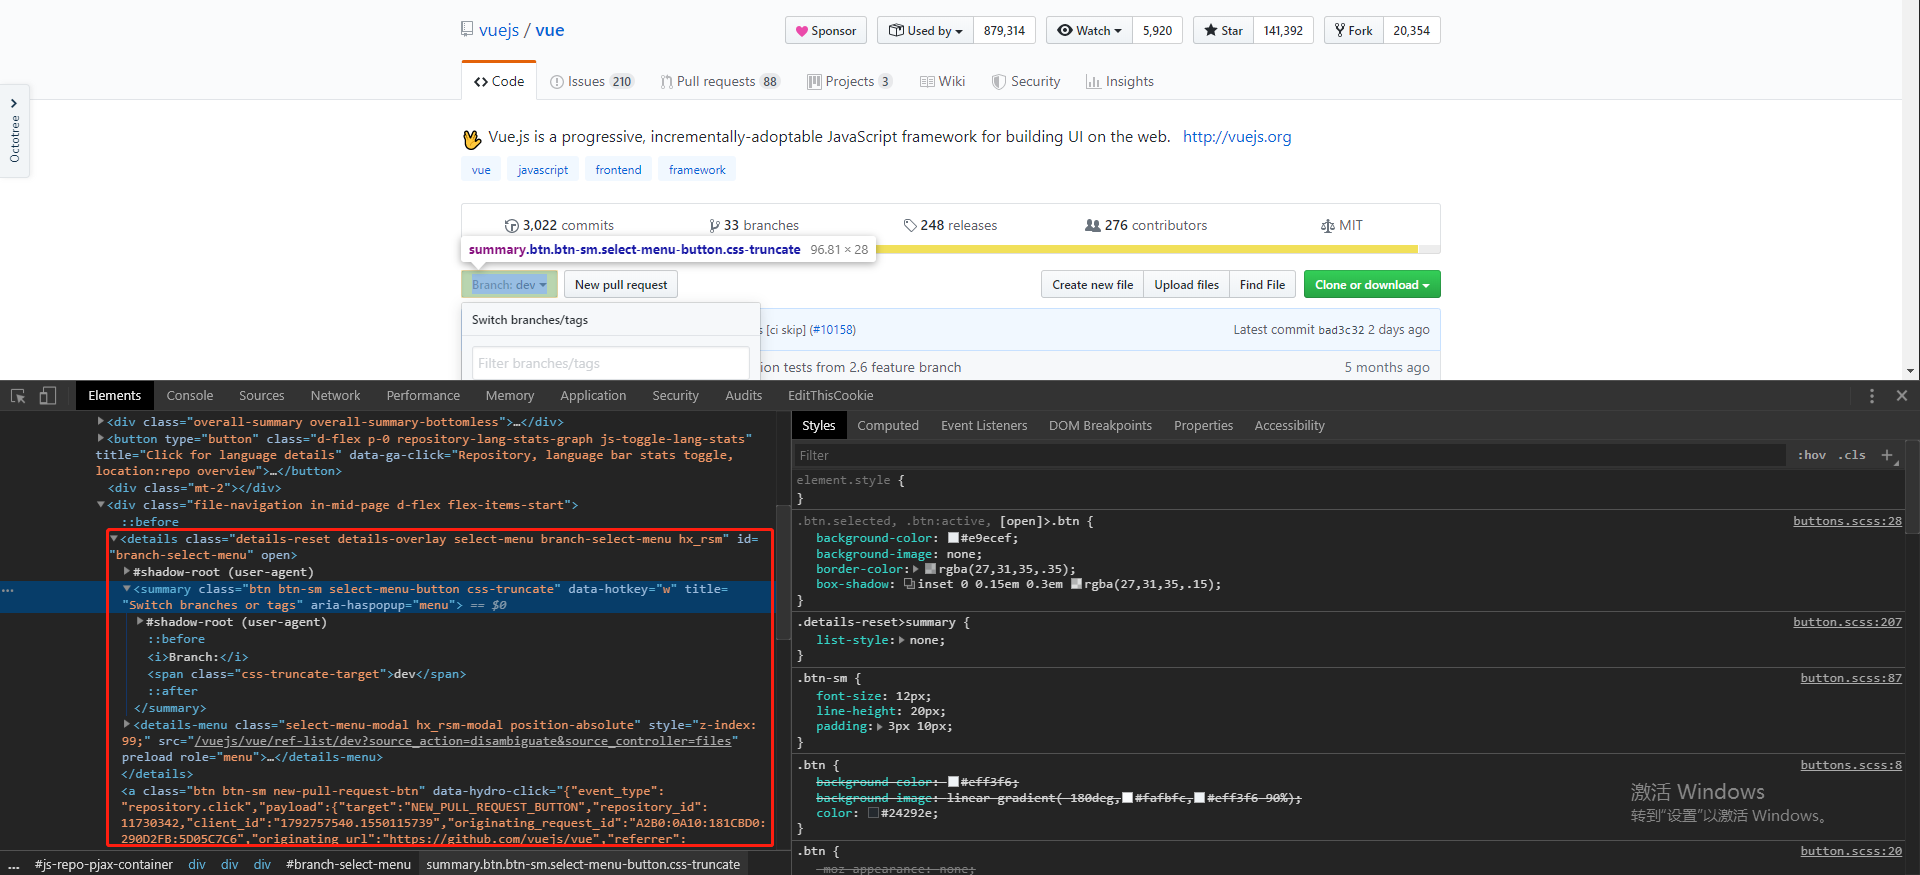Click the Upload files button
The width and height of the screenshot is (1920, 875).
(x=1187, y=285)
